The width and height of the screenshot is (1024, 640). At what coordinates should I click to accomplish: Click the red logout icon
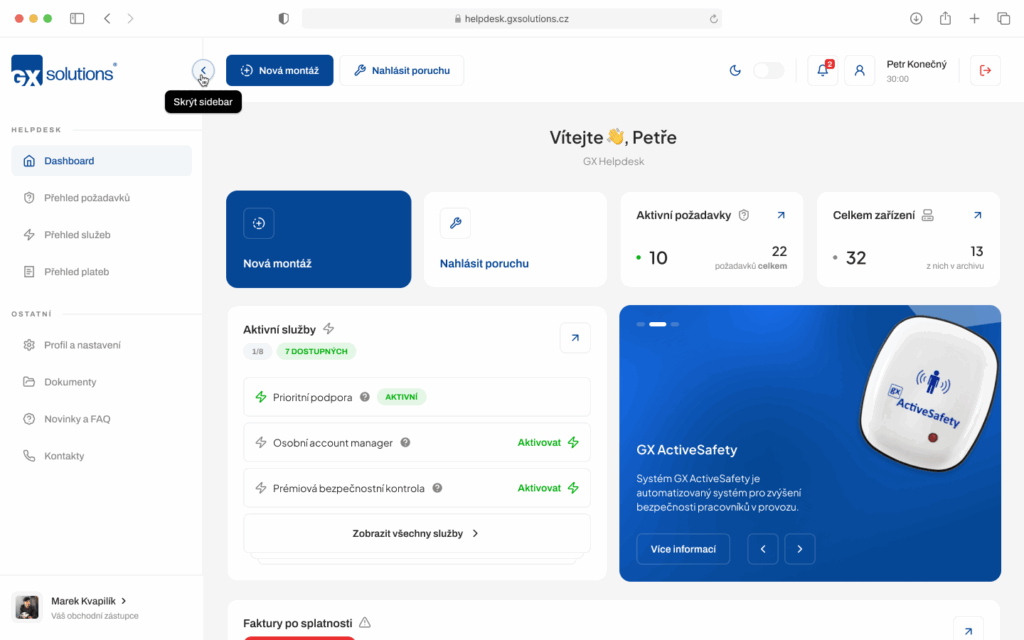click(x=985, y=70)
